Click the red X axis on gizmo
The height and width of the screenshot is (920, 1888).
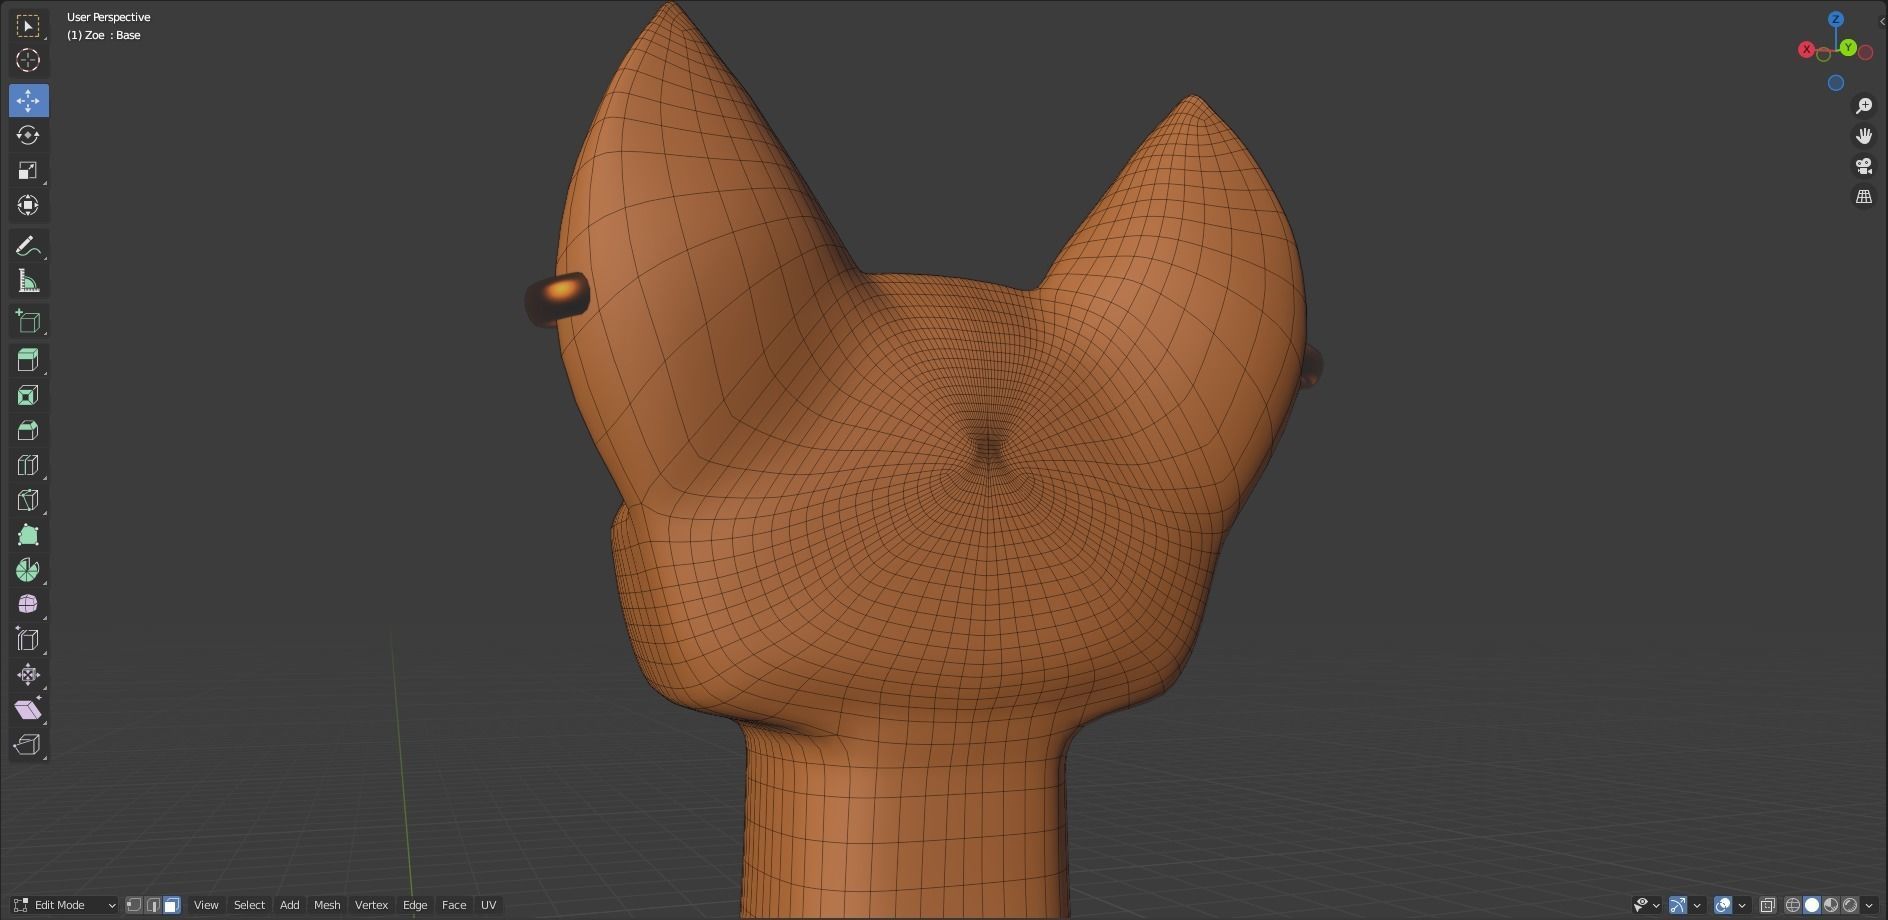point(1806,49)
